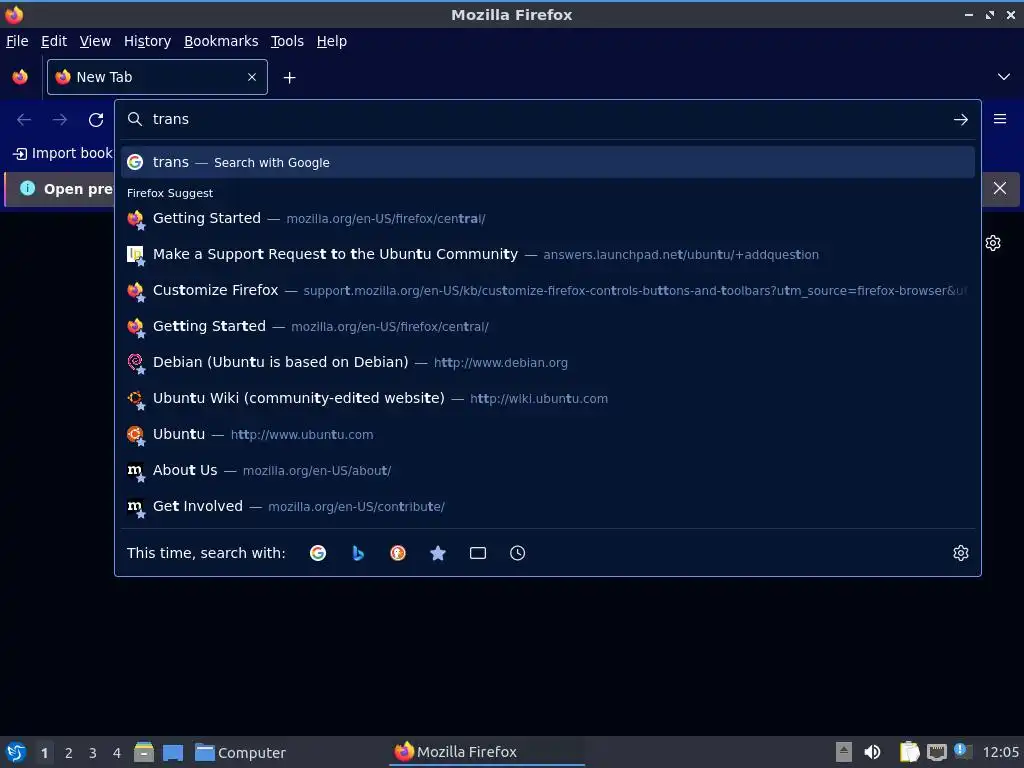The width and height of the screenshot is (1024, 768).
Task: Search this time with the DuckDuckGo icon
Action: pyautogui.click(x=398, y=553)
